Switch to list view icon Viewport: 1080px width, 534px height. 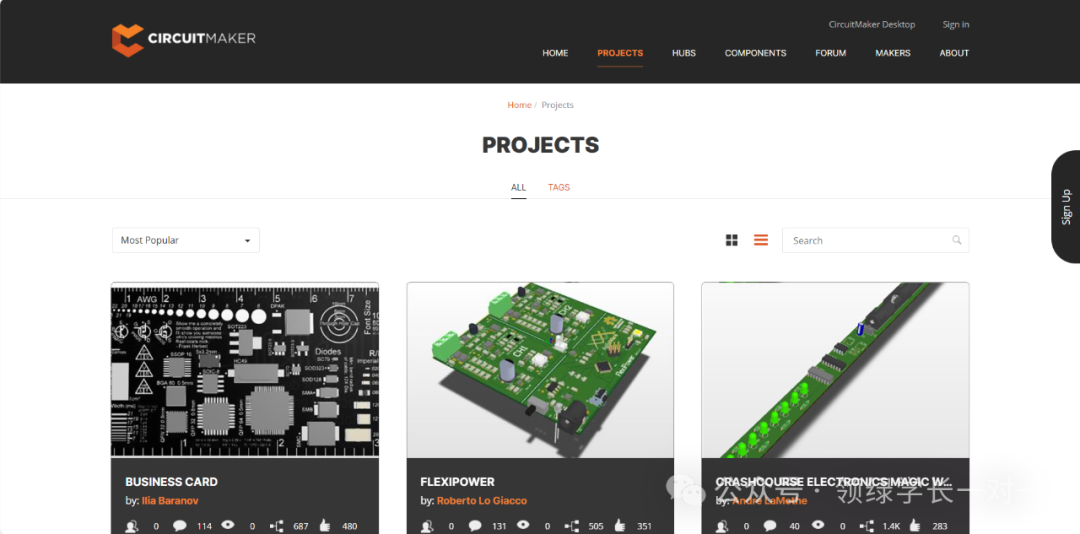[760, 240]
